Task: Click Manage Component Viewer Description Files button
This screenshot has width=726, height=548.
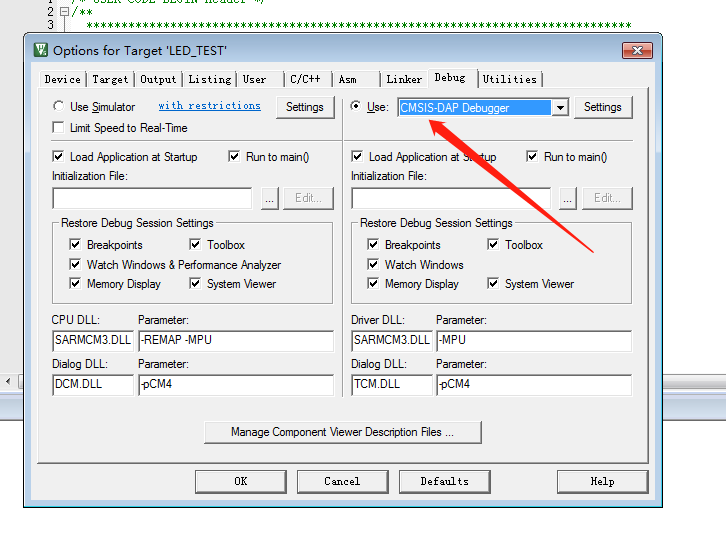Action: tap(342, 432)
